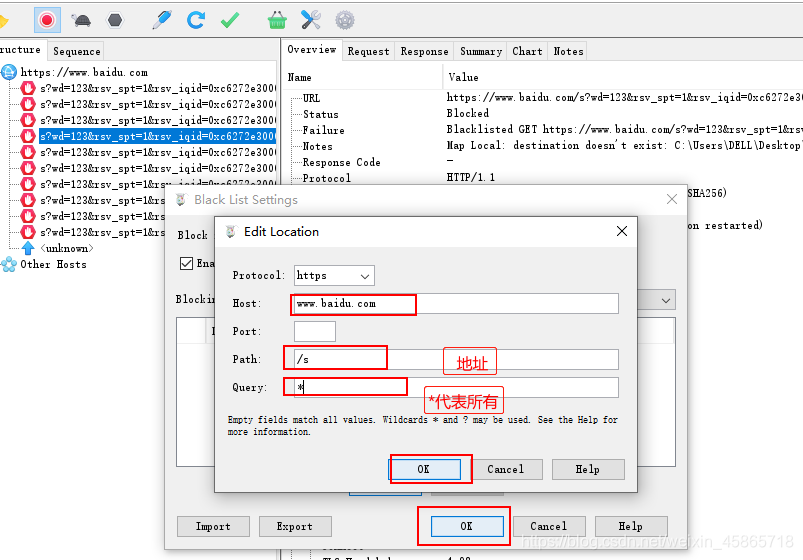The width and height of the screenshot is (803, 560).
Task: Open Help in Edit Location dialog
Action: (x=587, y=469)
